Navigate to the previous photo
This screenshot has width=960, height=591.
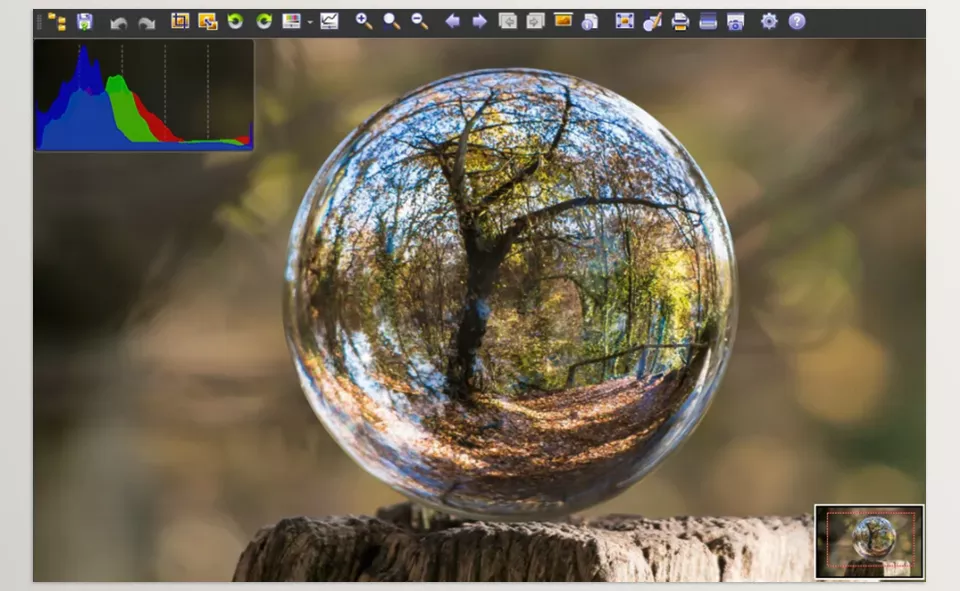[x=455, y=19]
